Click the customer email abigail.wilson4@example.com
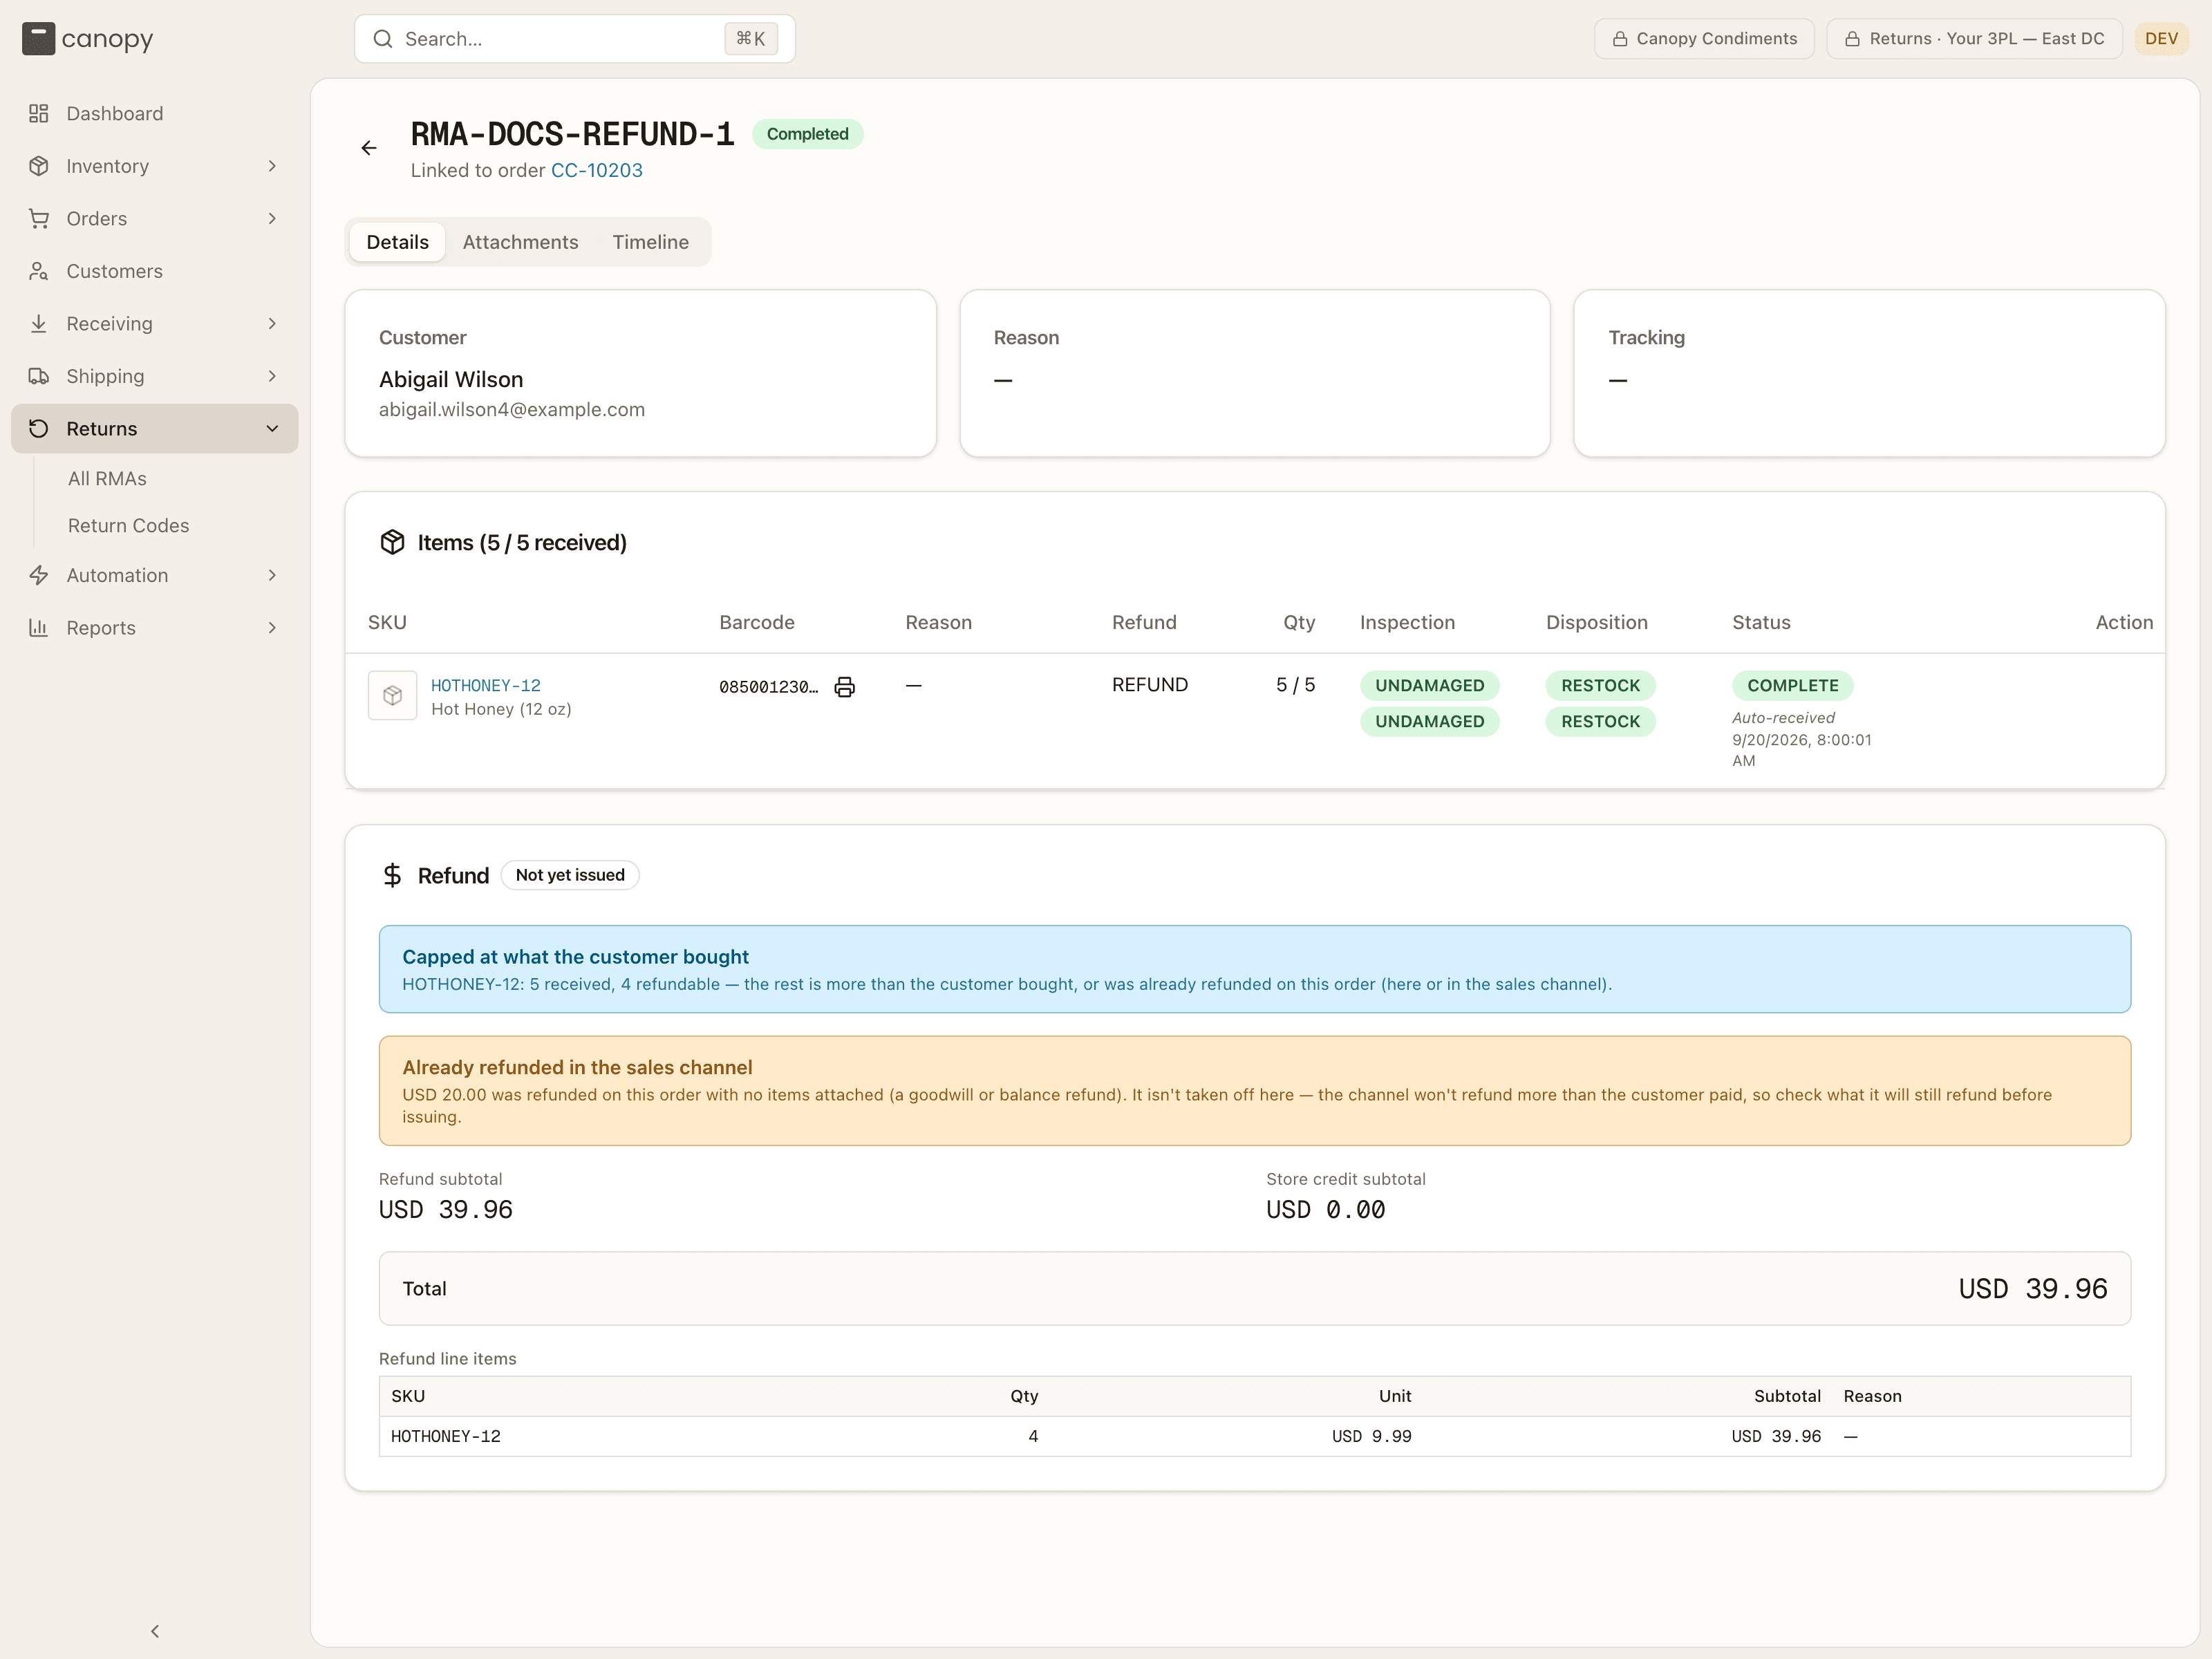Screen dimensions: 2212x1659 512,410
